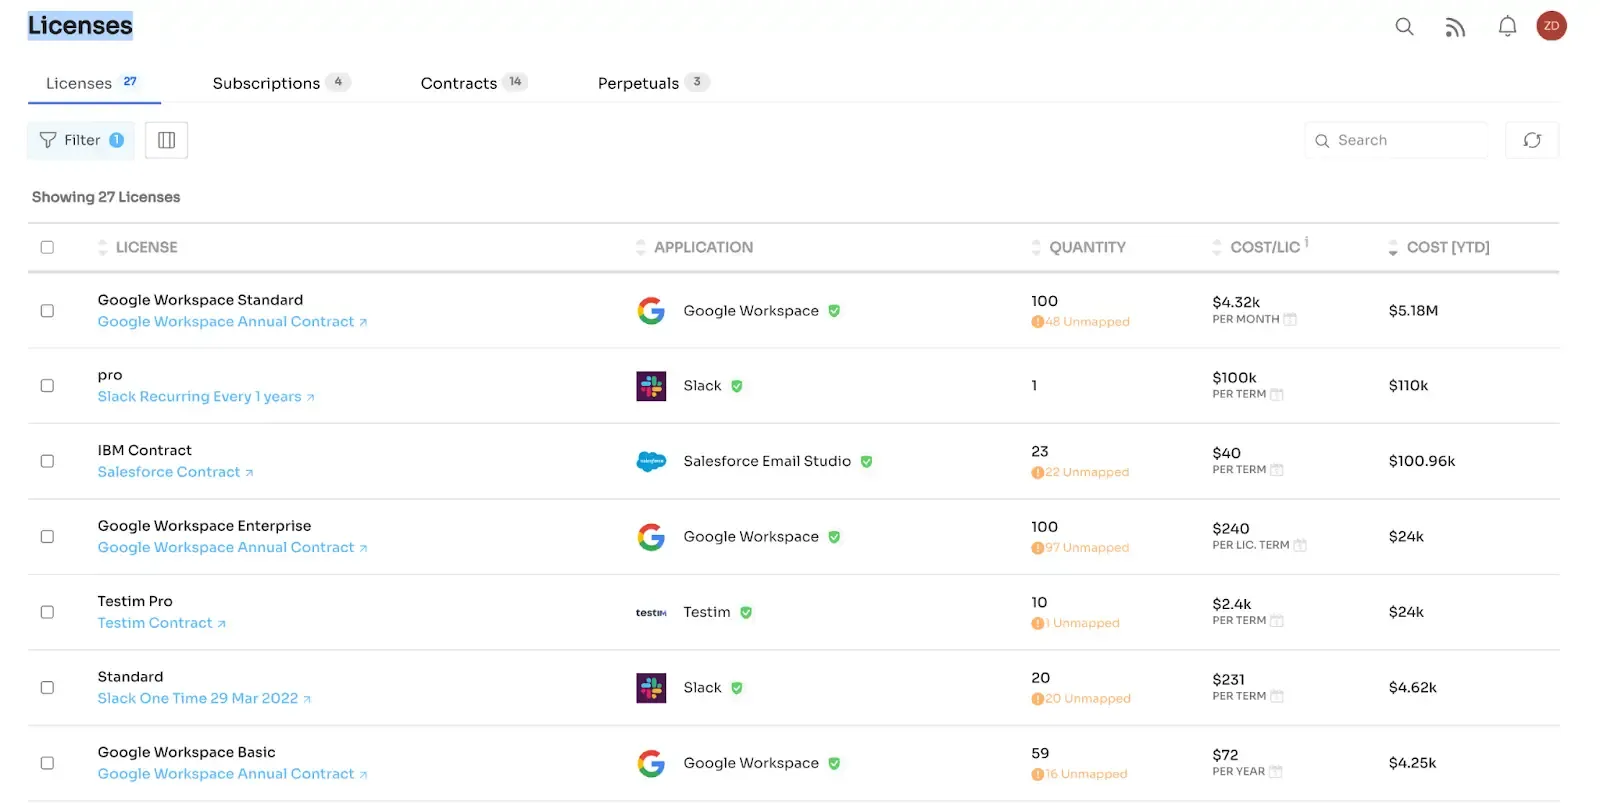Open Slack Recurring Every 1 years link
The width and height of the screenshot is (1600, 809).
(206, 397)
